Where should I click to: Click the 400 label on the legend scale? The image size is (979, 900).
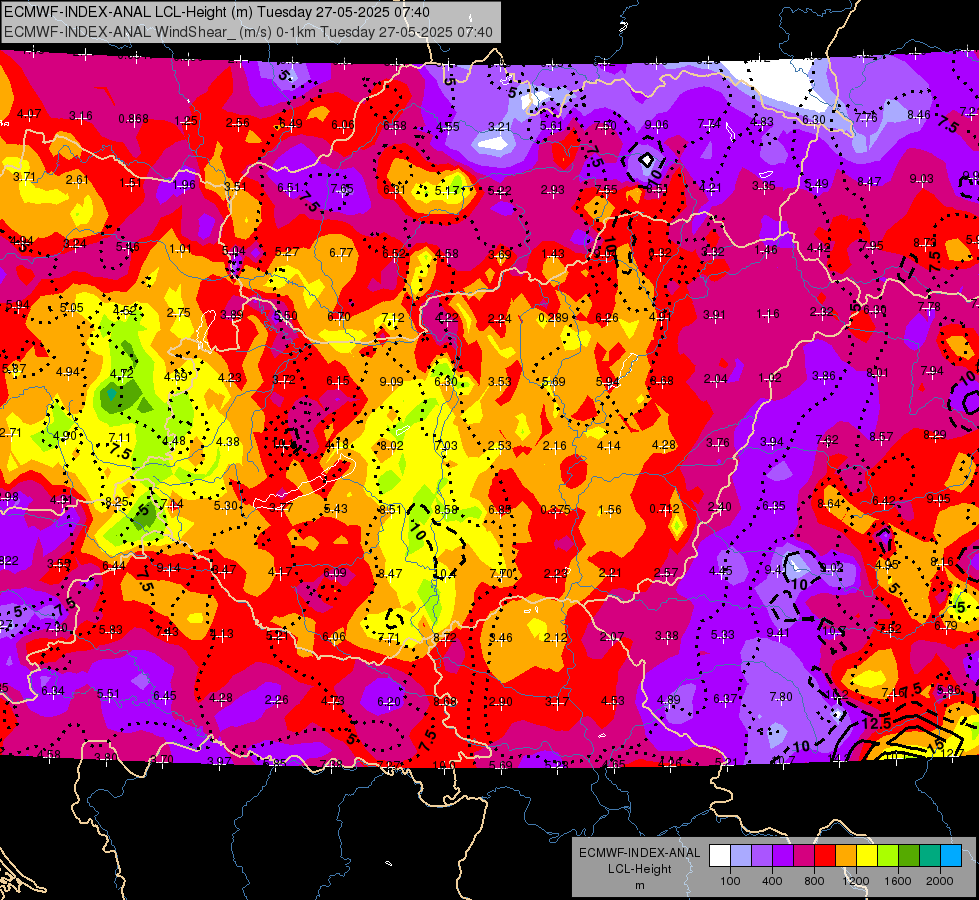[x=772, y=881]
